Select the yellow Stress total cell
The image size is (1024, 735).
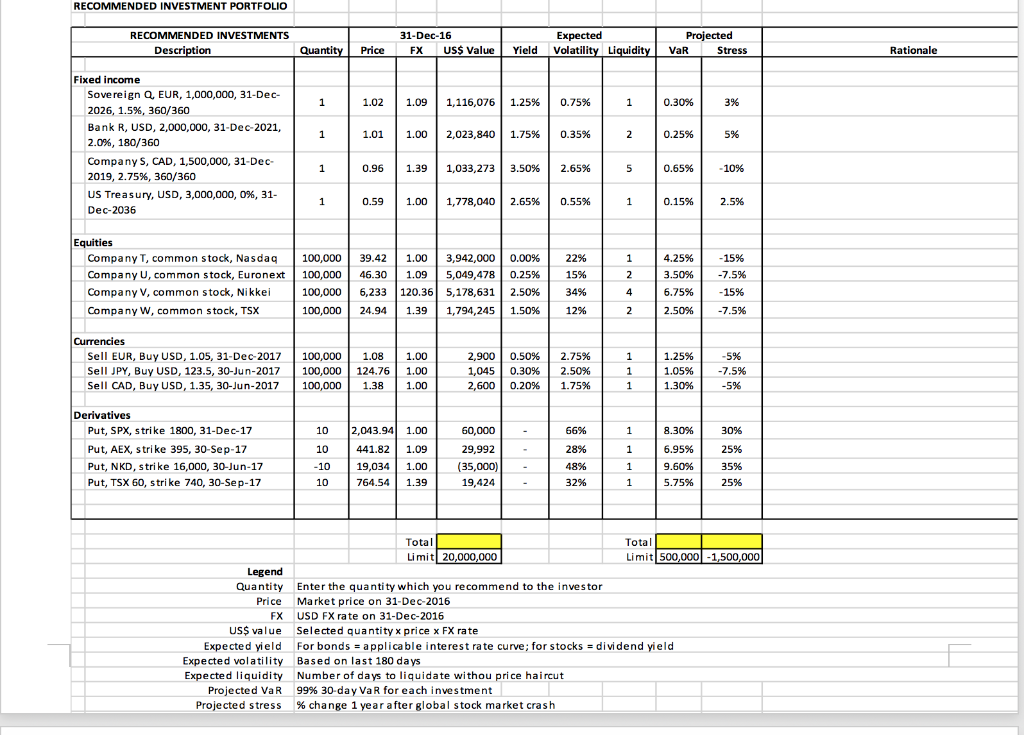coord(731,542)
